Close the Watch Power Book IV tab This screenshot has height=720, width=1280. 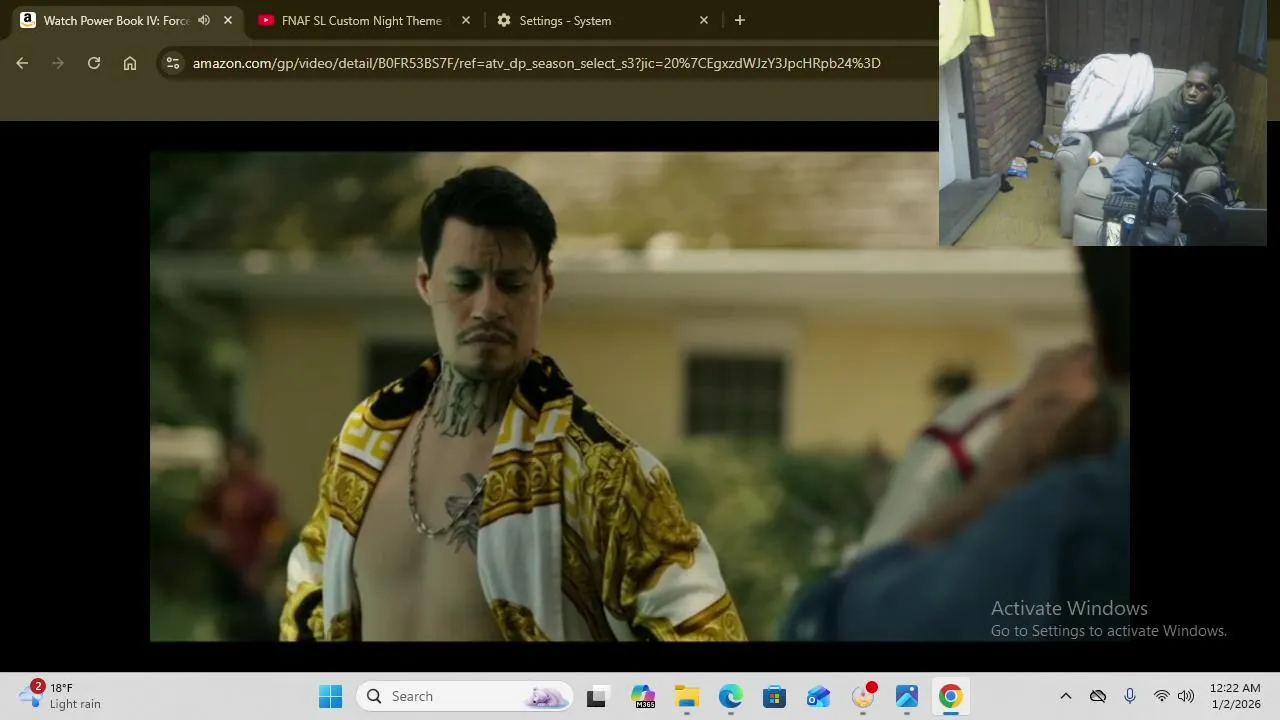point(228,20)
